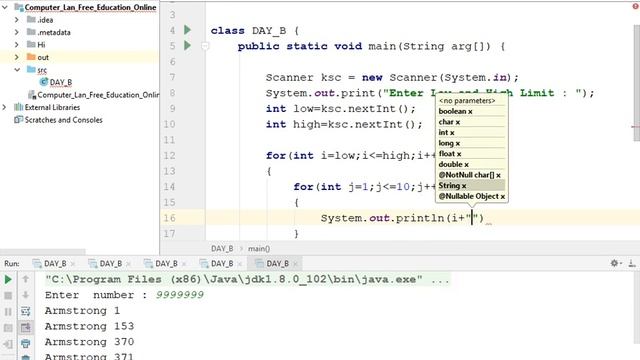Screen dimensions: 640x360
Task: Rerun DAY_B with the green play button
Action: click(x=8, y=280)
